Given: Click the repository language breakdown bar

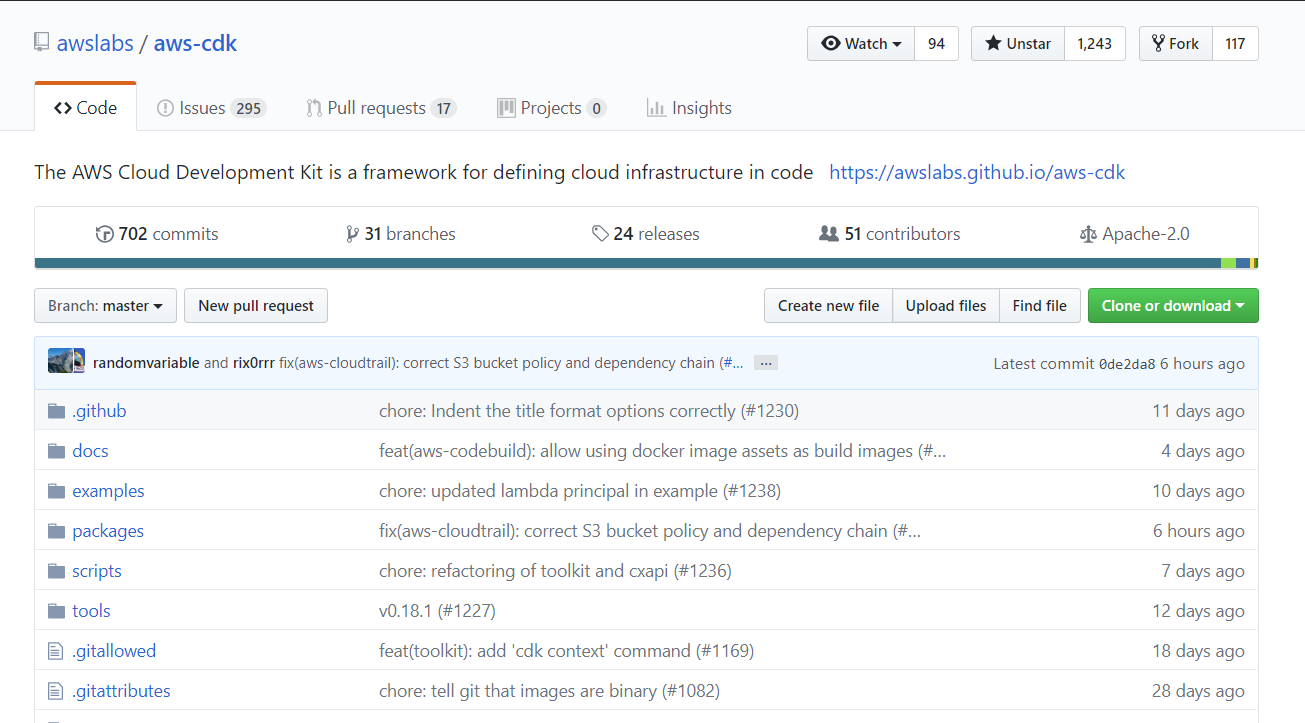Looking at the screenshot, I should click(x=646, y=263).
